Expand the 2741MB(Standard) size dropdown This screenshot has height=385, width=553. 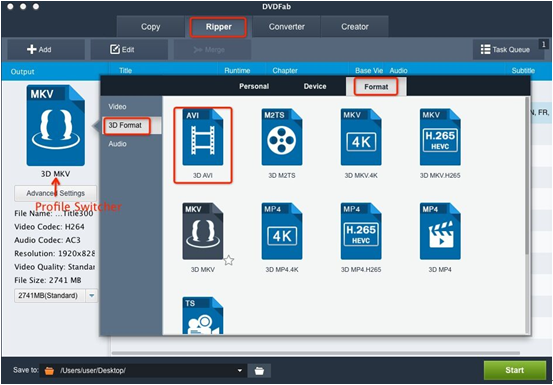(92, 295)
